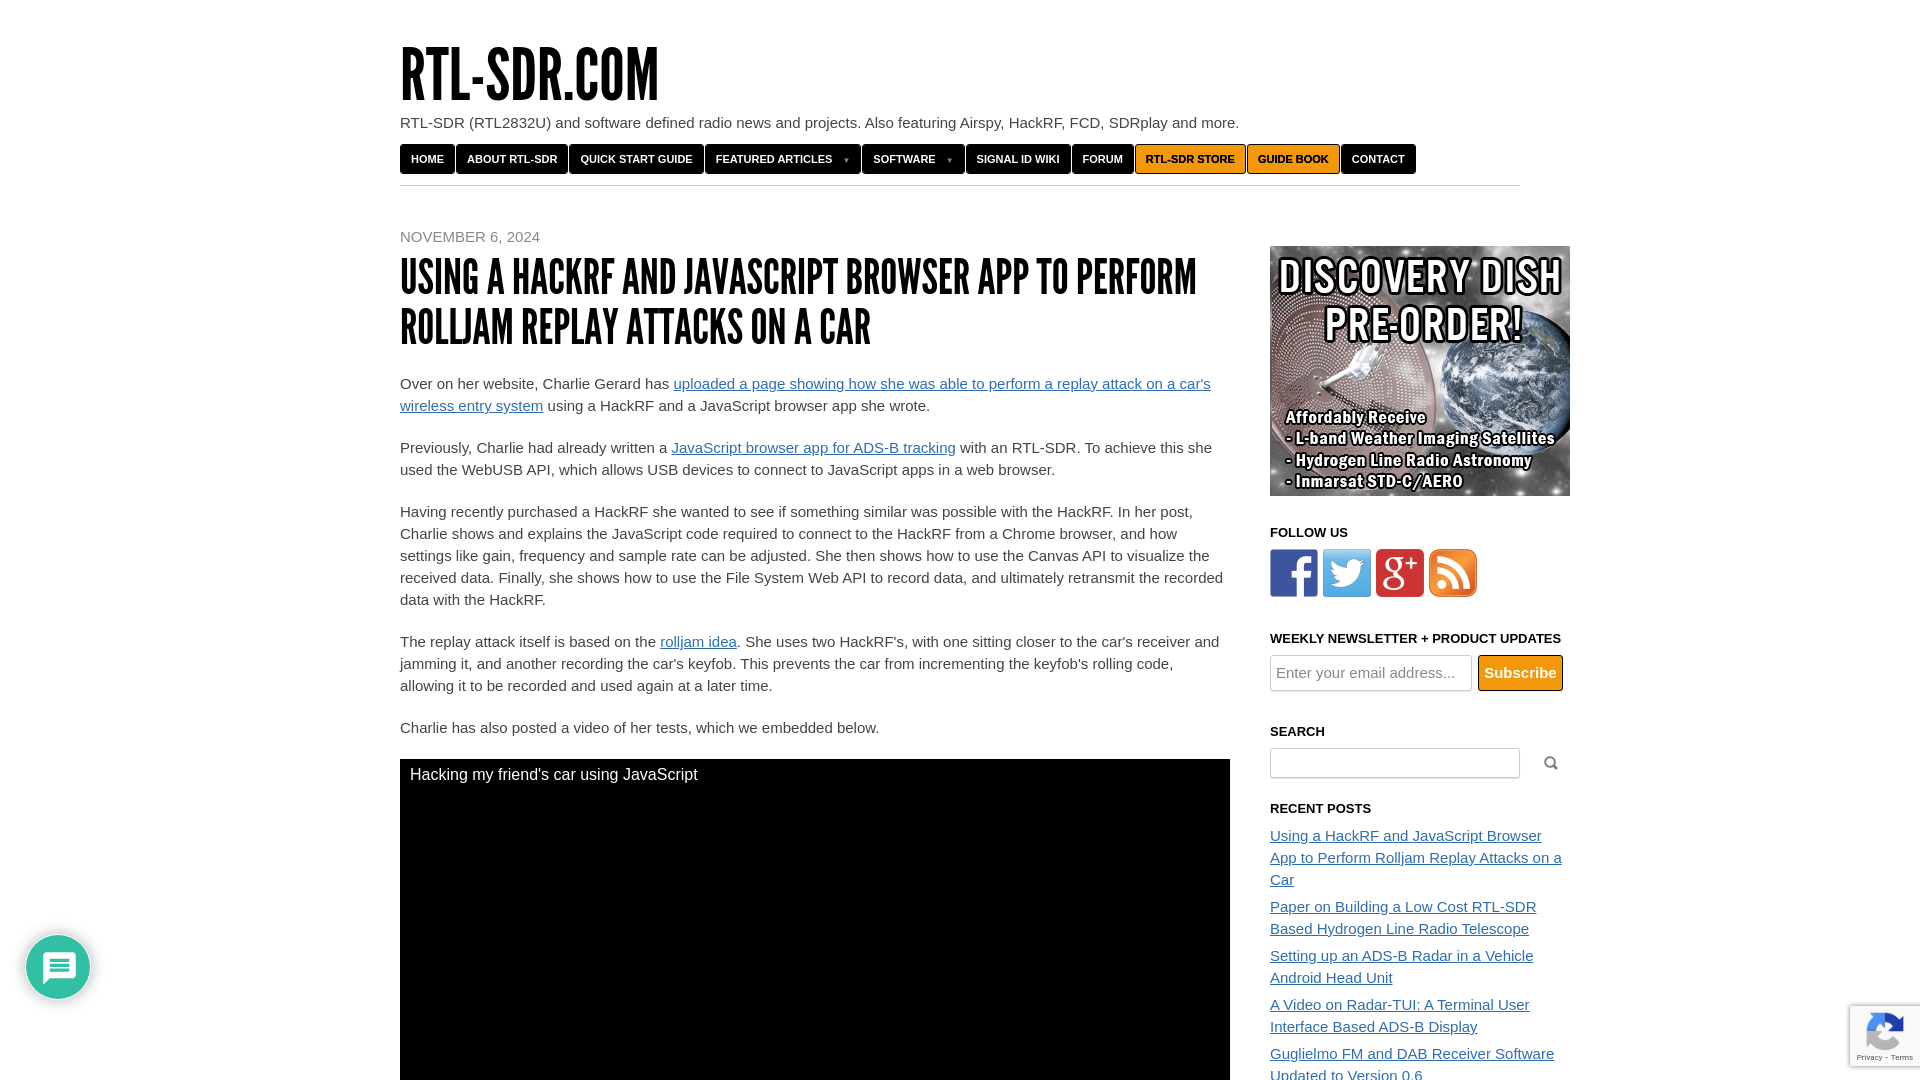Screen dimensions: 1920x1080
Task: Click the RSS feed icon
Action: point(1452,572)
